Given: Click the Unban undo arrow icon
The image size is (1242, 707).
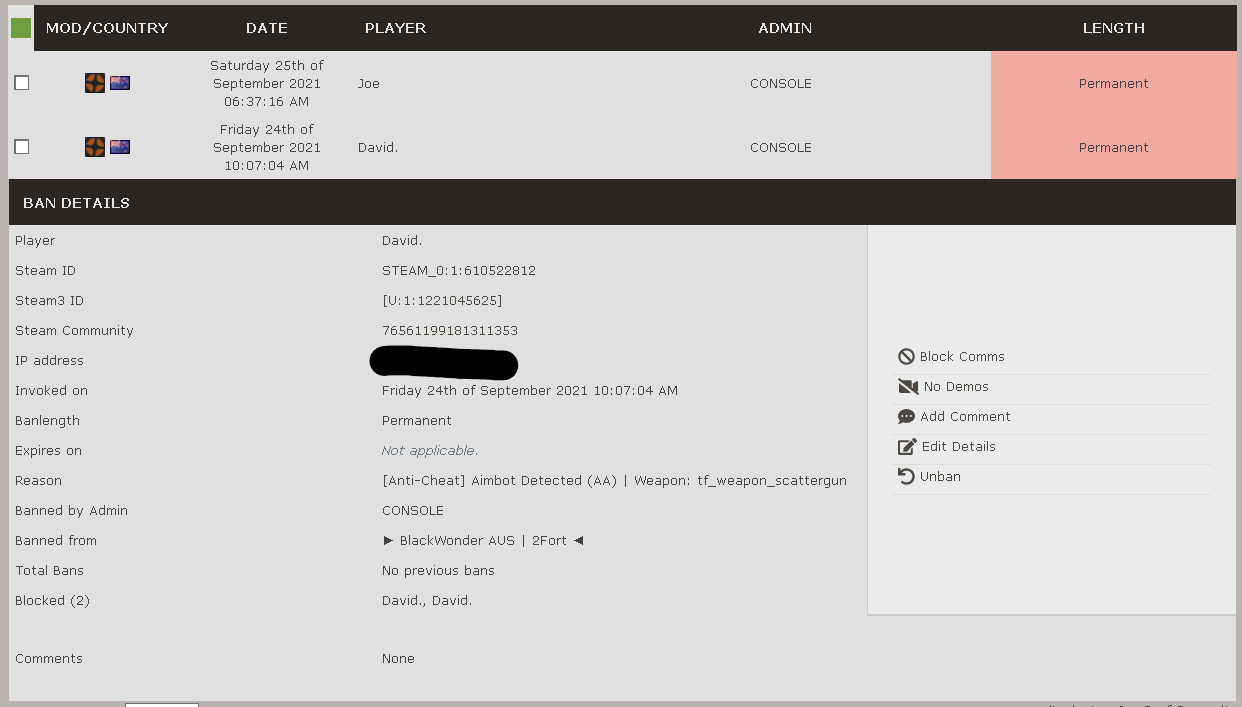Looking at the screenshot, I should [x=906, y=476].
